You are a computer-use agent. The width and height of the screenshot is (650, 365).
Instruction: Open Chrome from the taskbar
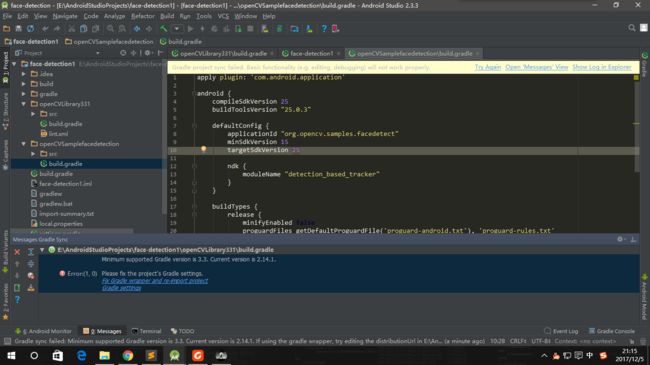click(x=128, y=355)
